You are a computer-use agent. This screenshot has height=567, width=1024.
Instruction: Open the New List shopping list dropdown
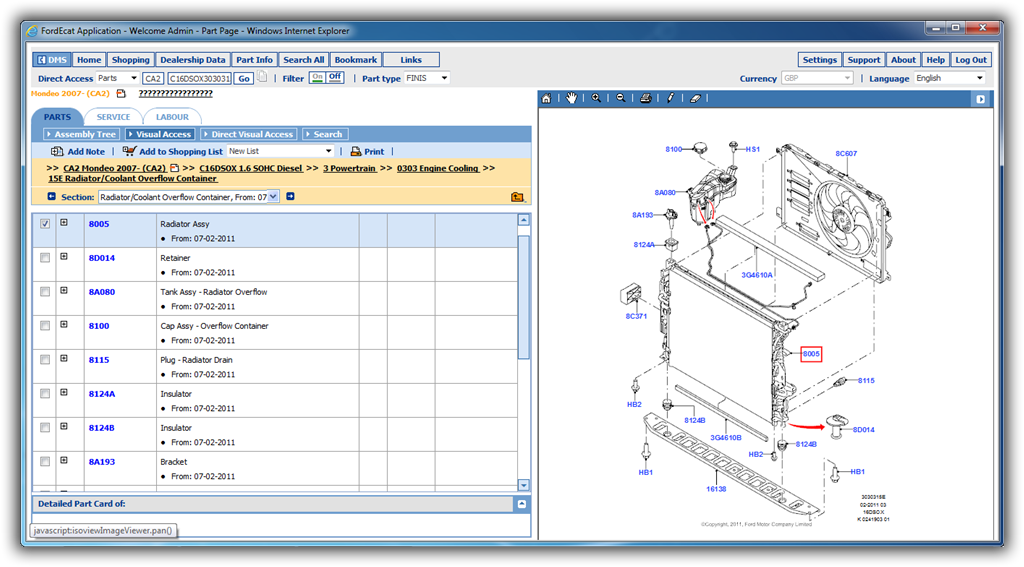click(x=281, y=151)
